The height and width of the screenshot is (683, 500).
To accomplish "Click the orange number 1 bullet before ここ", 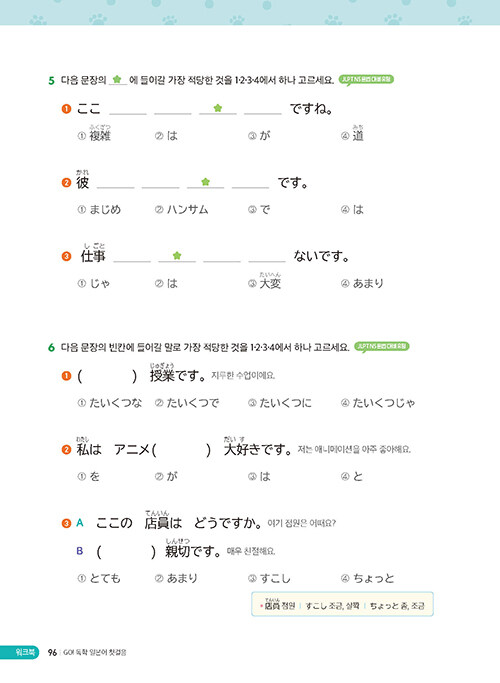I will coord(66,109).
